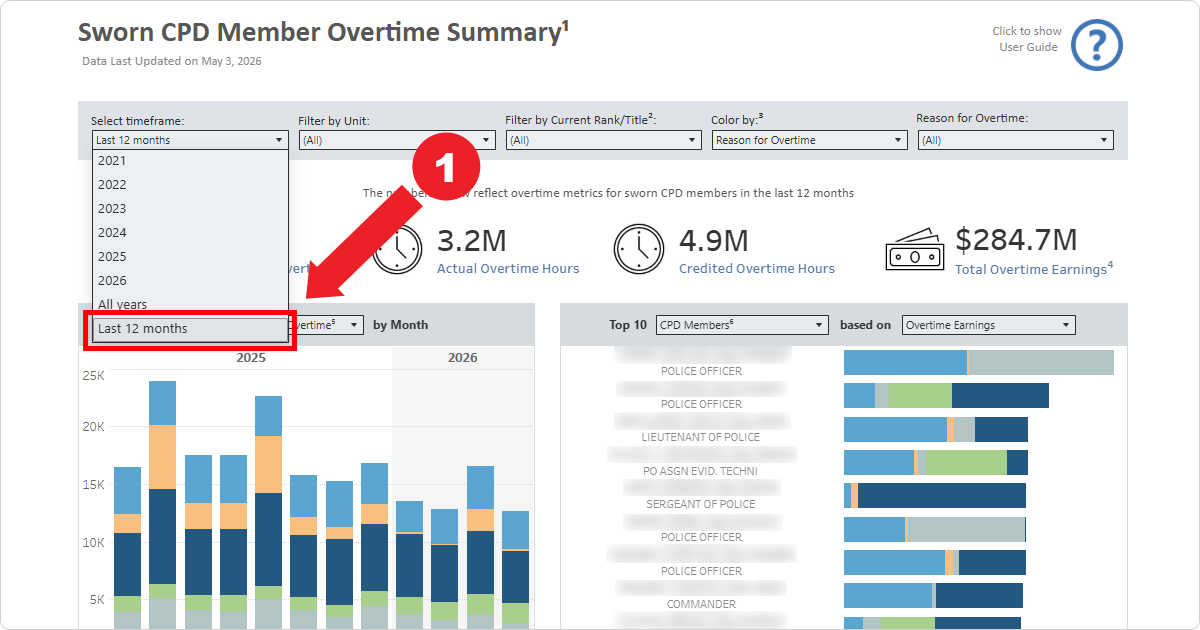
Task: Collapse the Select timeframe dropdown
Action: coord(190,140)
